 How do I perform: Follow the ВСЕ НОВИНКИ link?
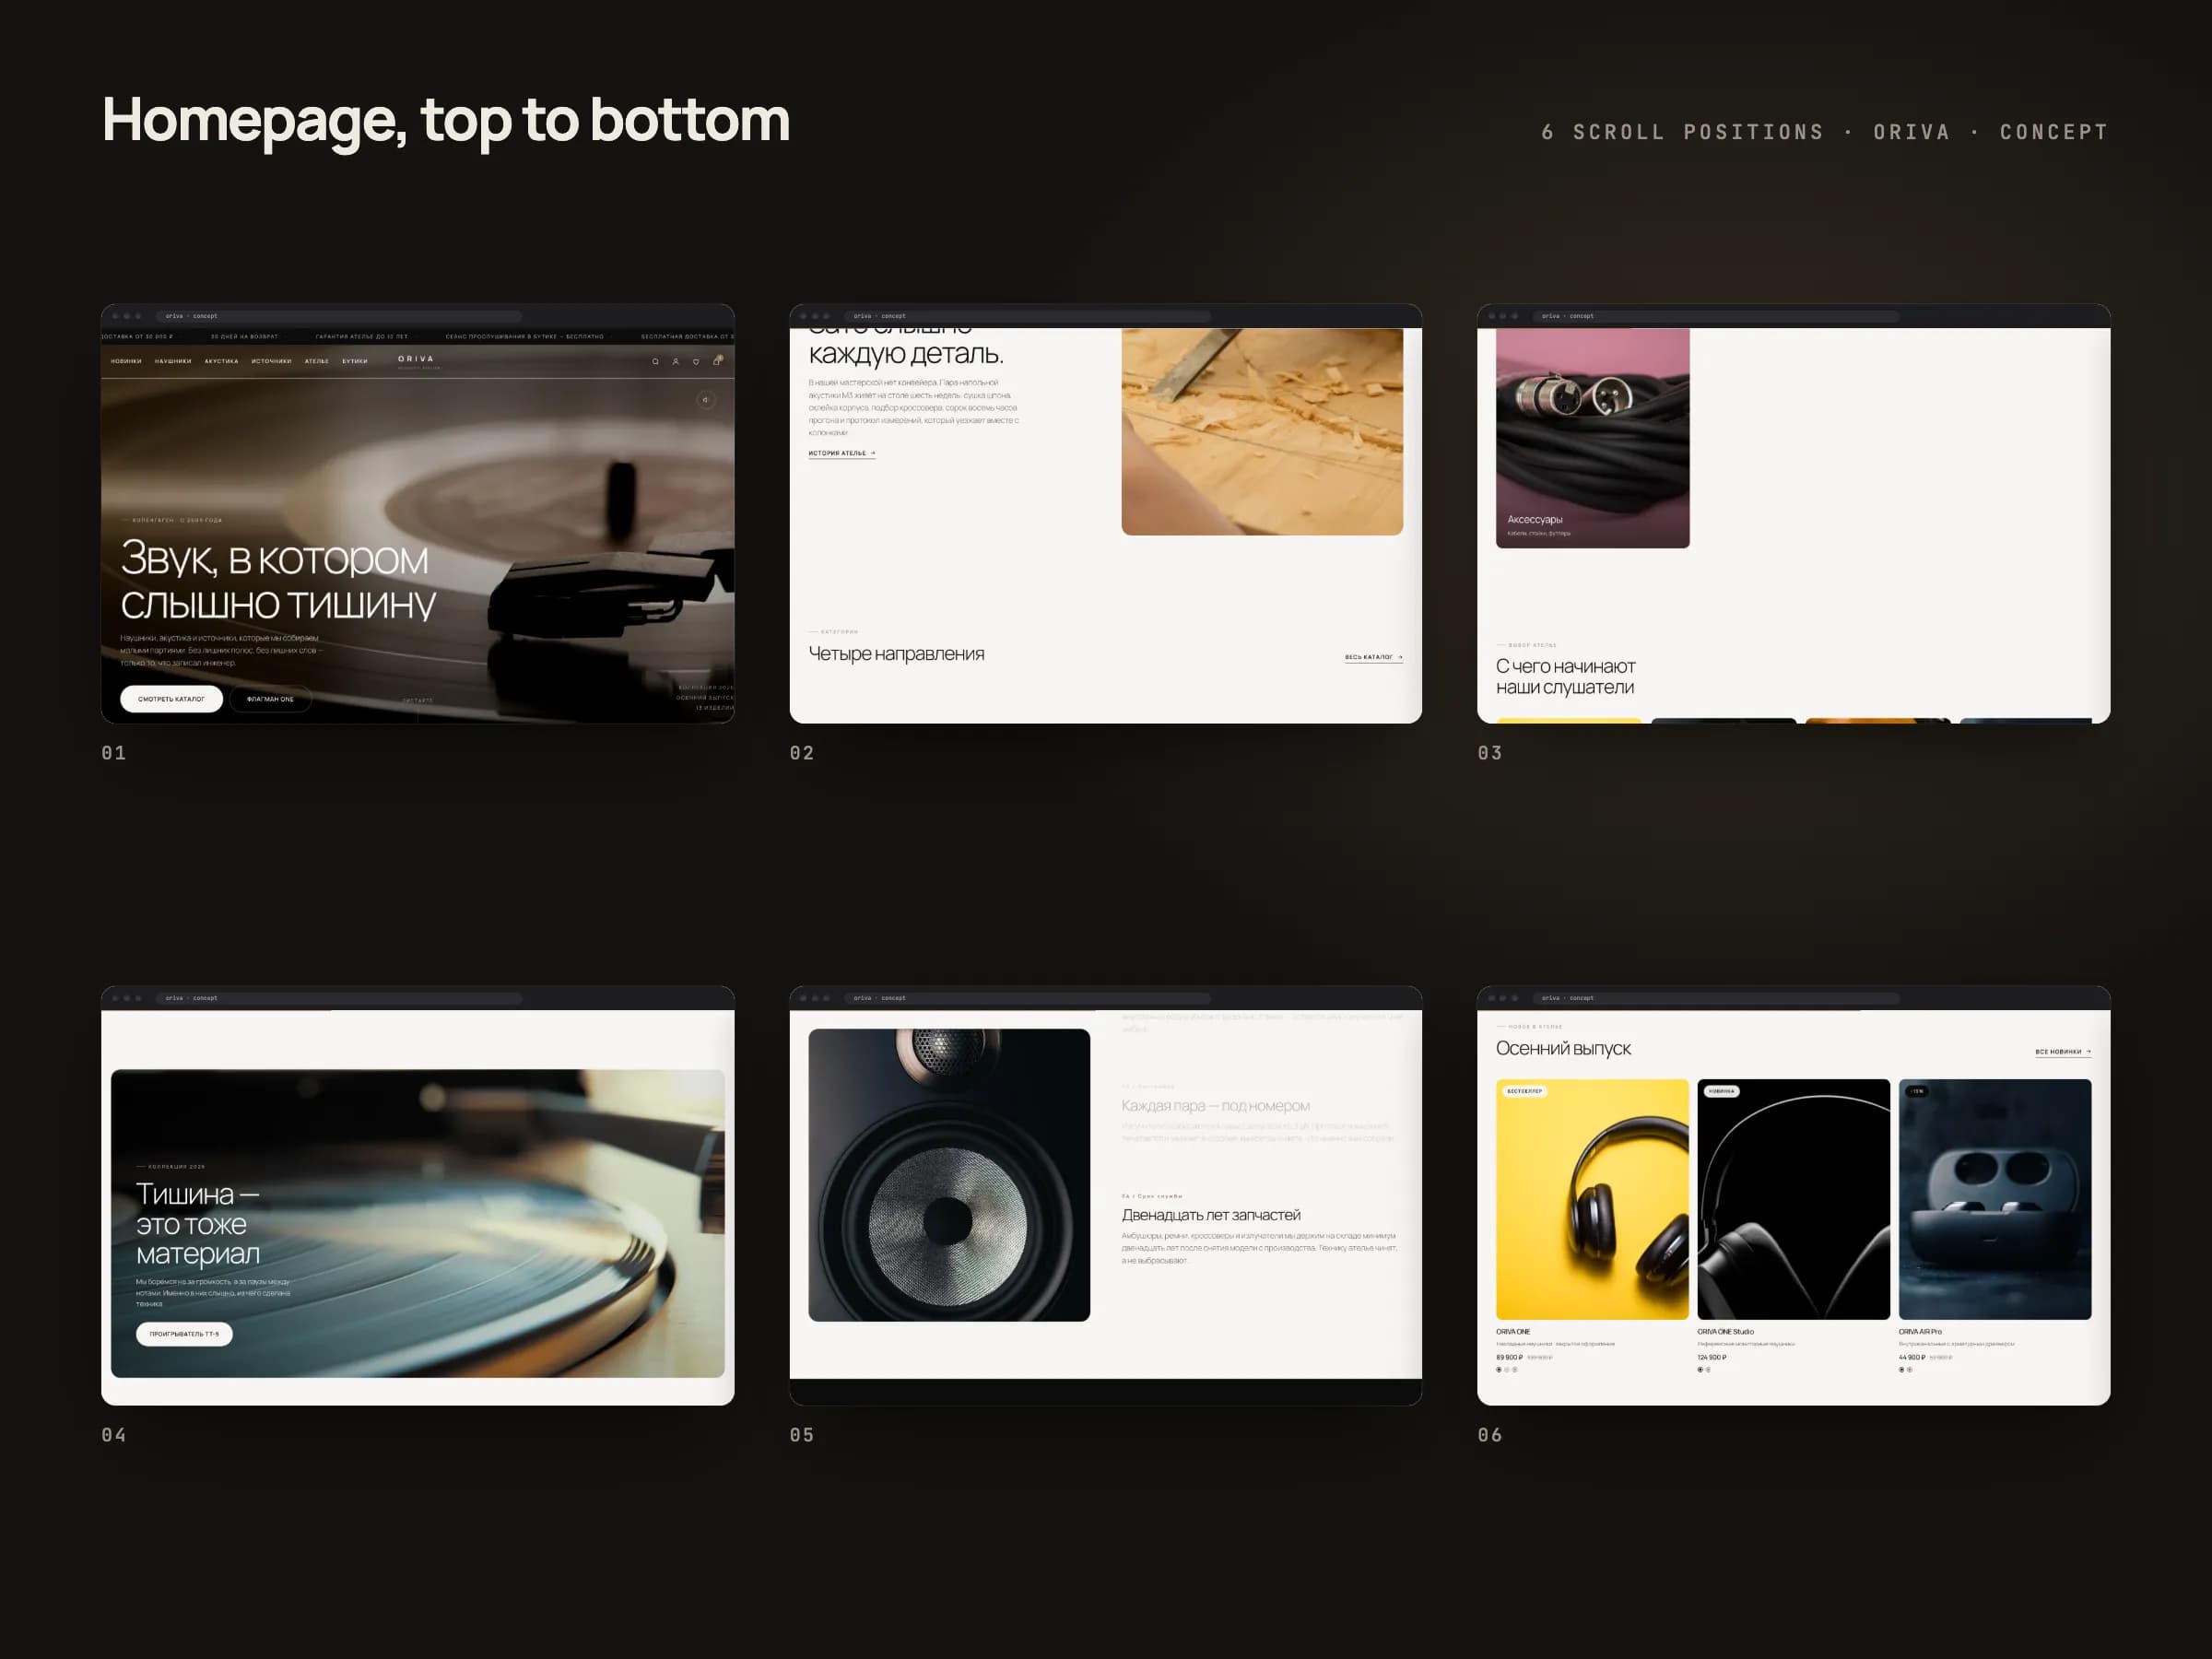(x=2063, y=1052)
